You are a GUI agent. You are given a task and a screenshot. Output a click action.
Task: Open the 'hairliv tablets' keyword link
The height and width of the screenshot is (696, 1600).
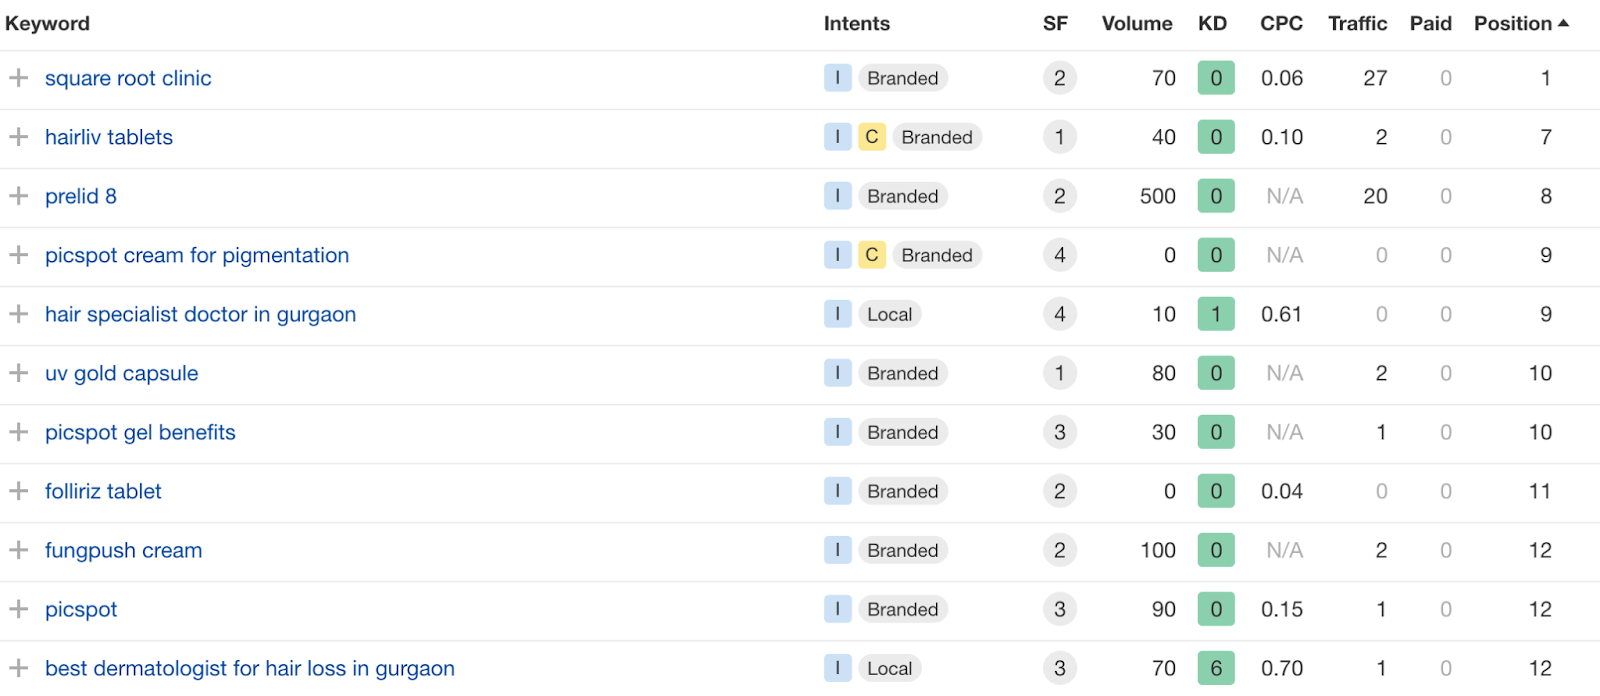click(109, 137)
